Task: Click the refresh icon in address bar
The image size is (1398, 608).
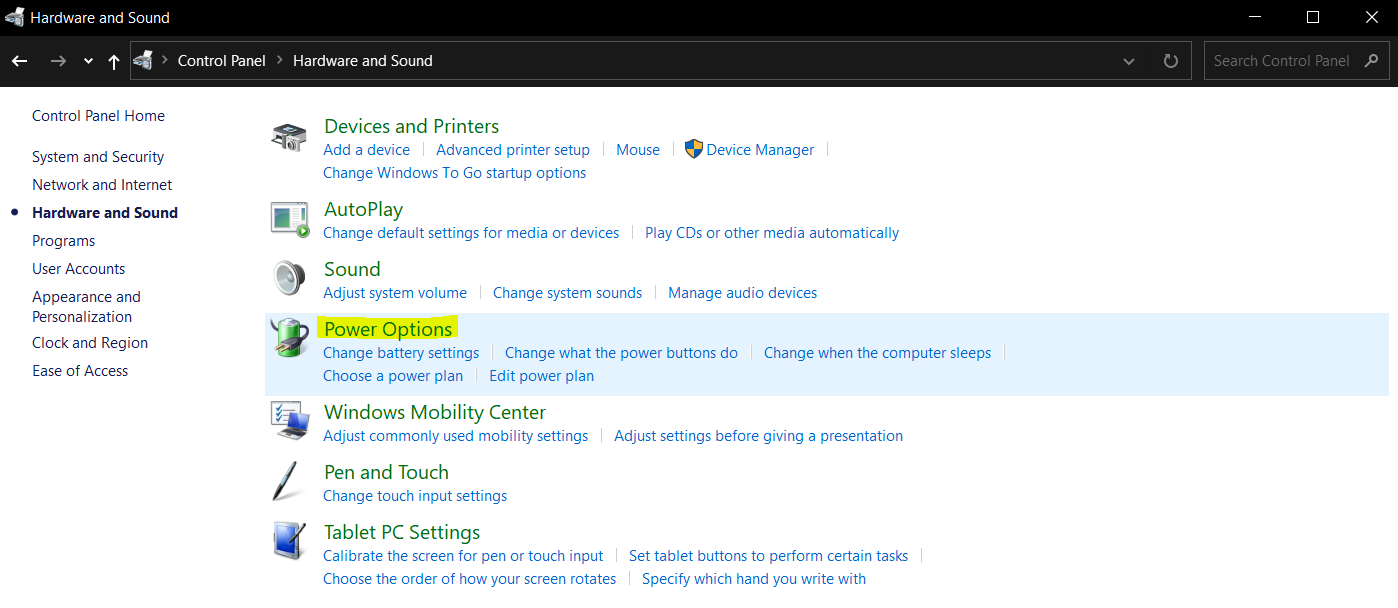Action: (1171, 61)
